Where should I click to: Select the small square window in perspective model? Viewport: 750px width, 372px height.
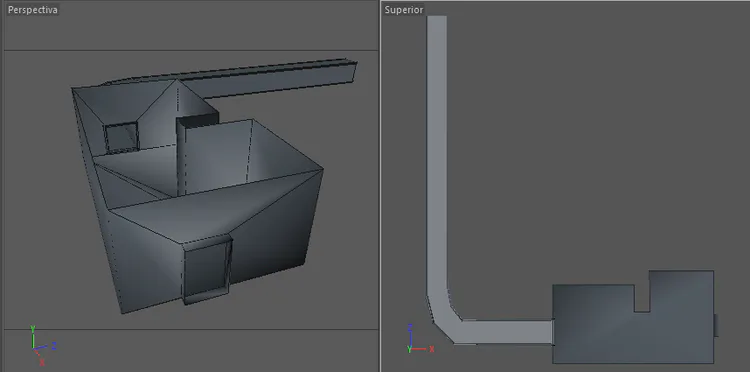click(x=121, y=137)
